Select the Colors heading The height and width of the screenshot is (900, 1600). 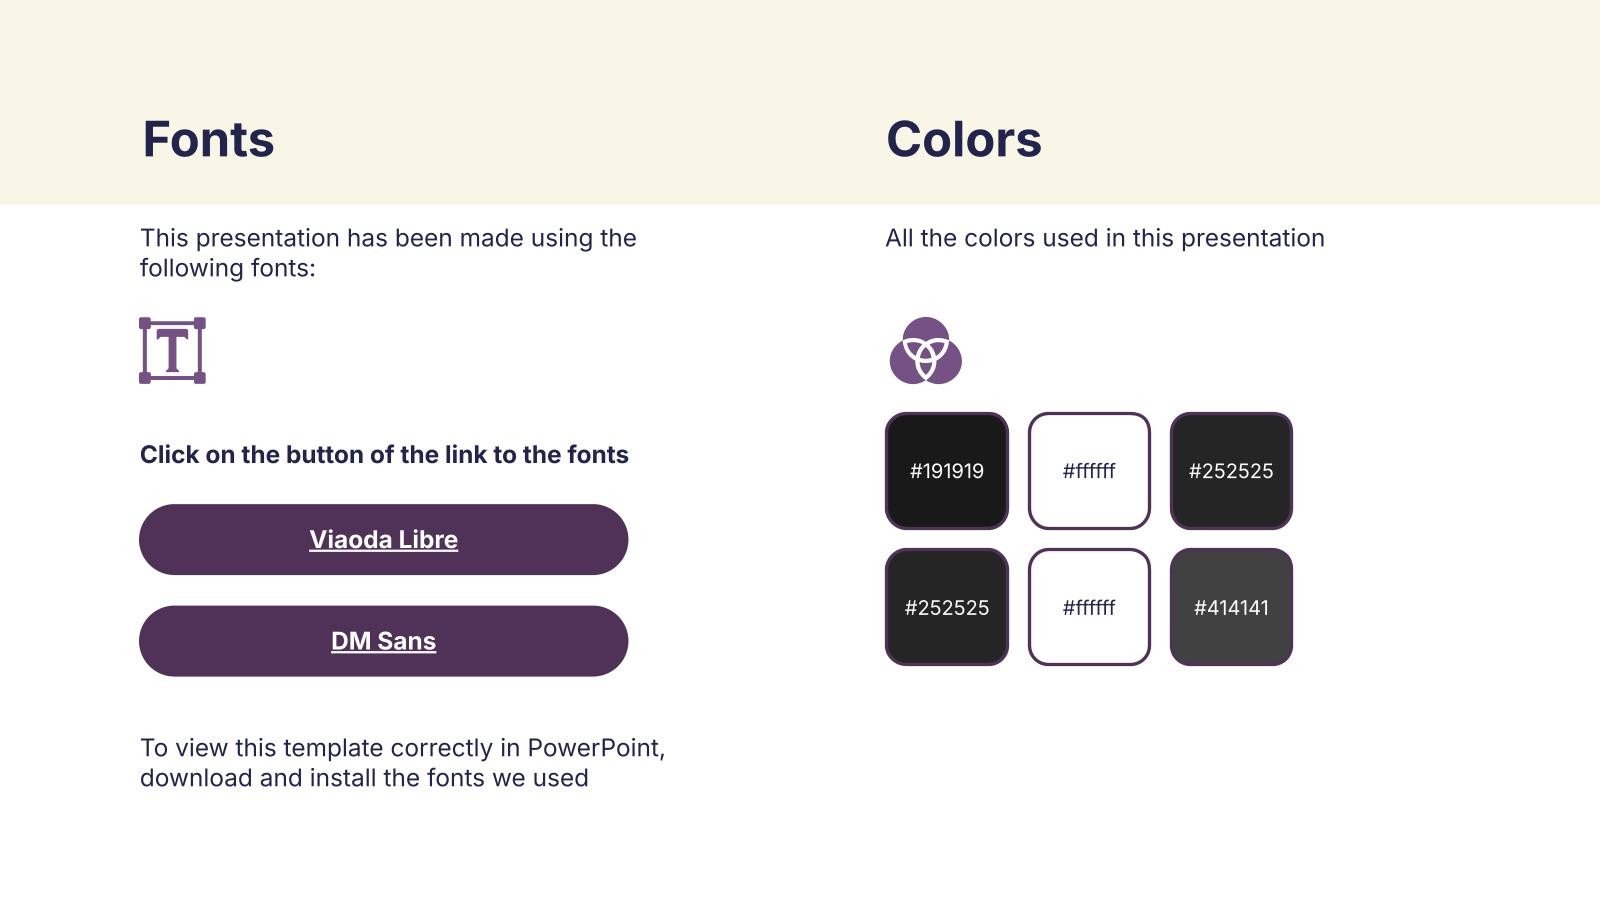tap(964, 139)
